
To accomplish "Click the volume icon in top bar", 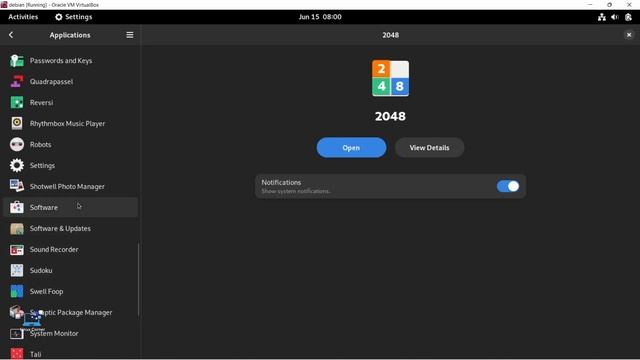I will coord(615,17).
